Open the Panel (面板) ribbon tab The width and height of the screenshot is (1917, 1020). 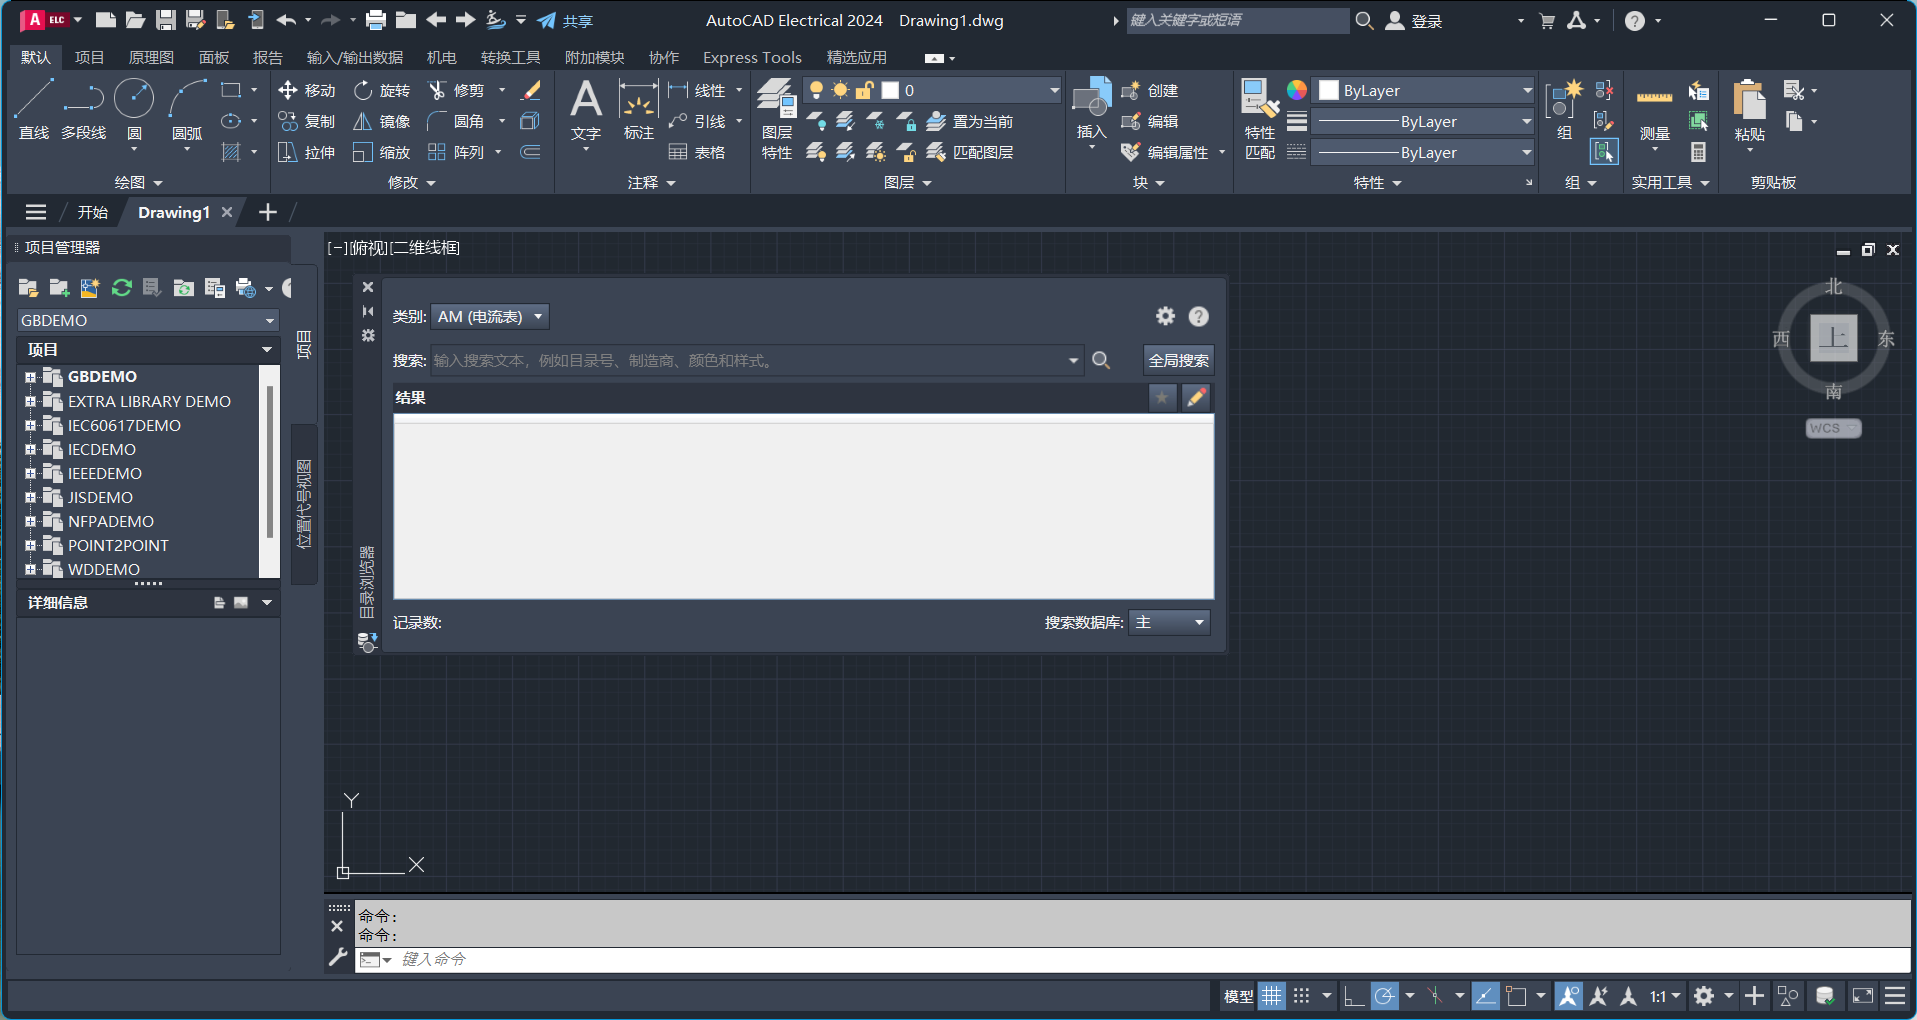[214, 58]
